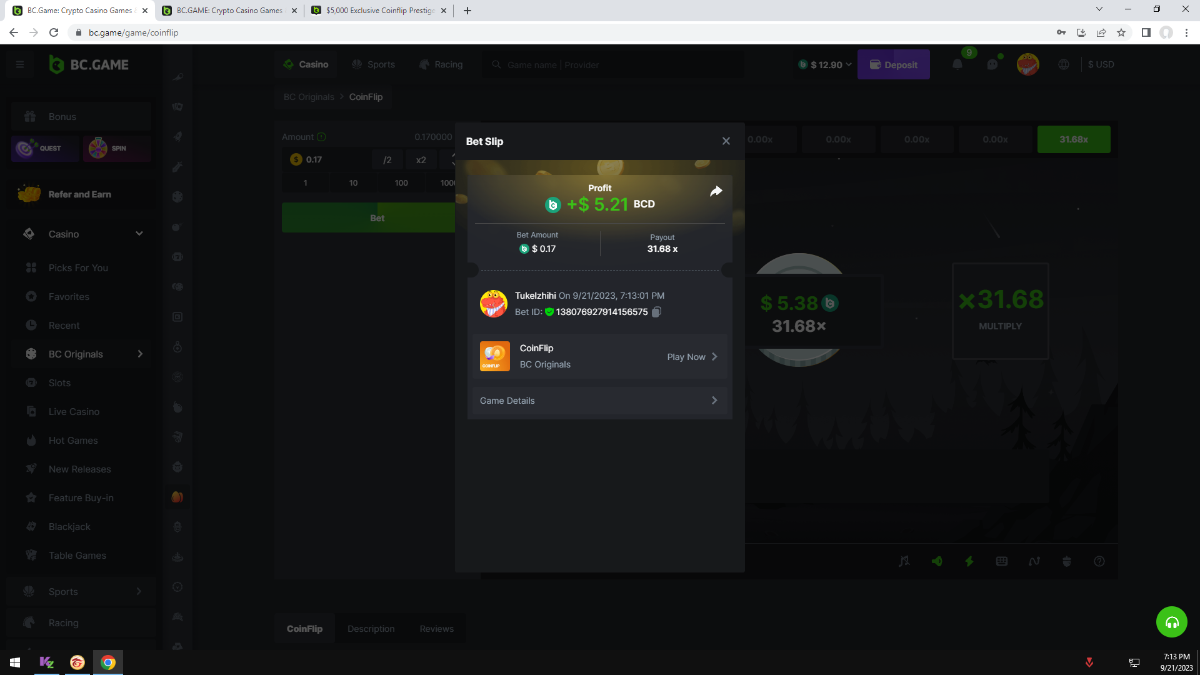Collapse the Casino sidebar section
1200x675 pixels.
[x=139, y=234]
